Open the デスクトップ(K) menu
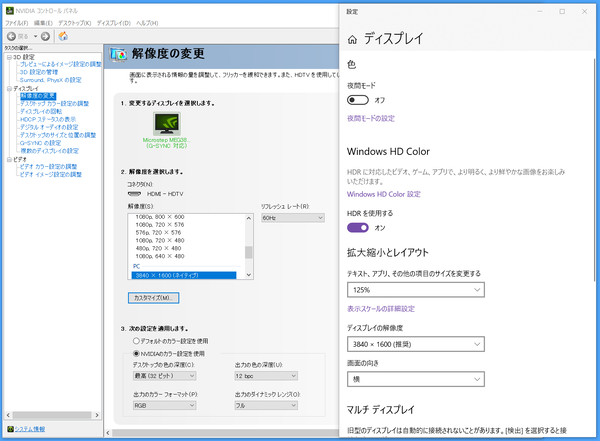 (x=75, y=23)
